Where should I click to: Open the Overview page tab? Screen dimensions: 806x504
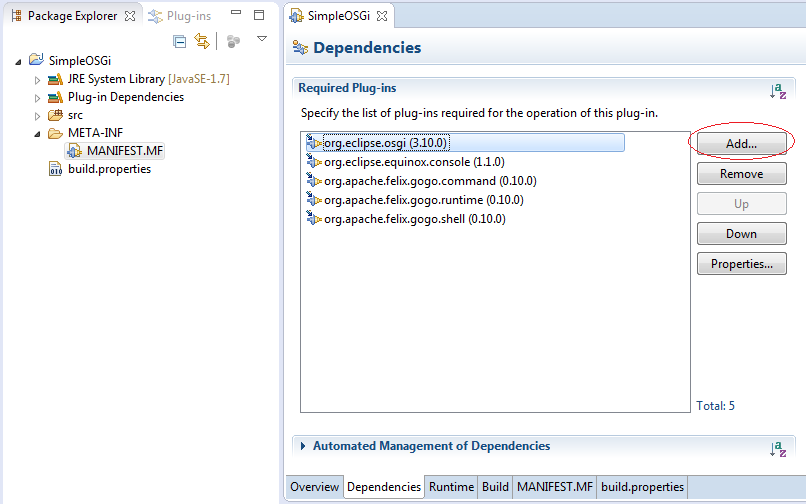[314, 487]
